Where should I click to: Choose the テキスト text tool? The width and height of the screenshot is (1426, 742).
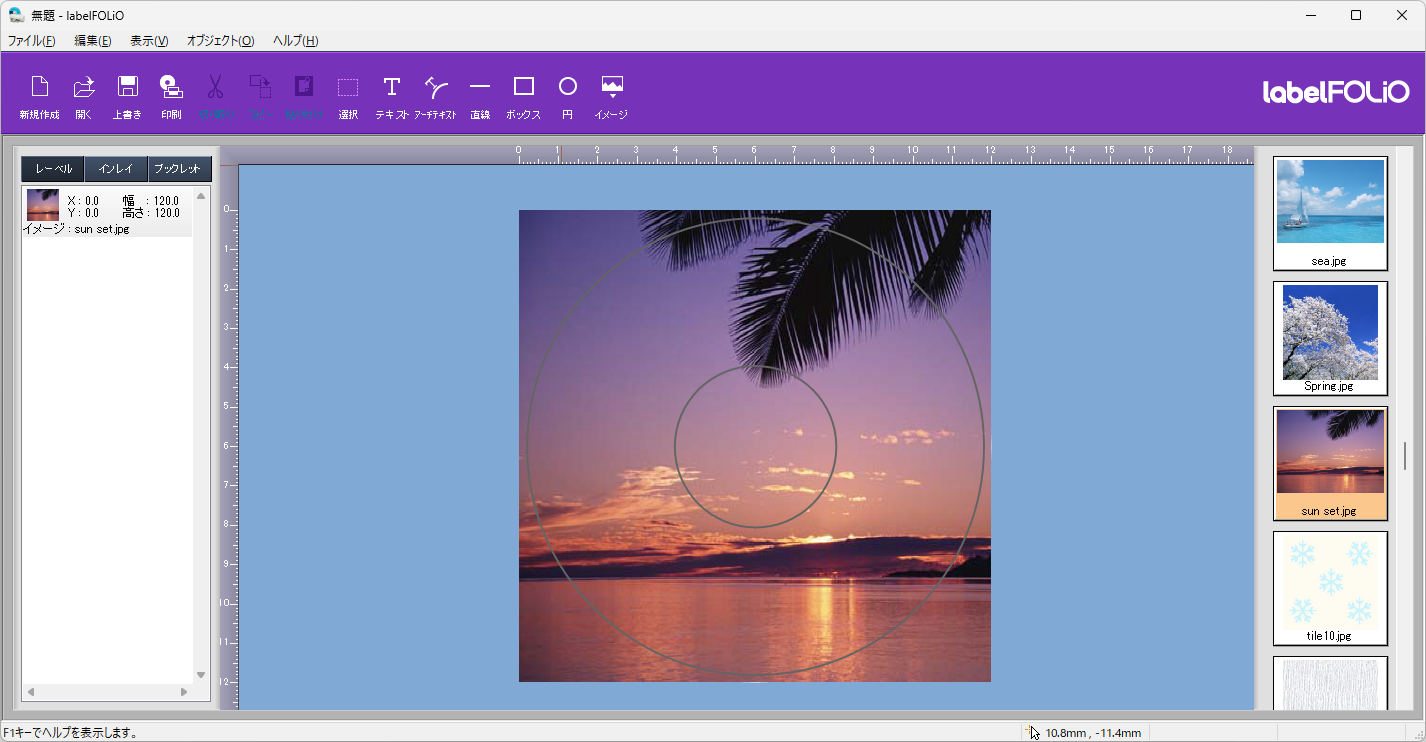point(392,97)
